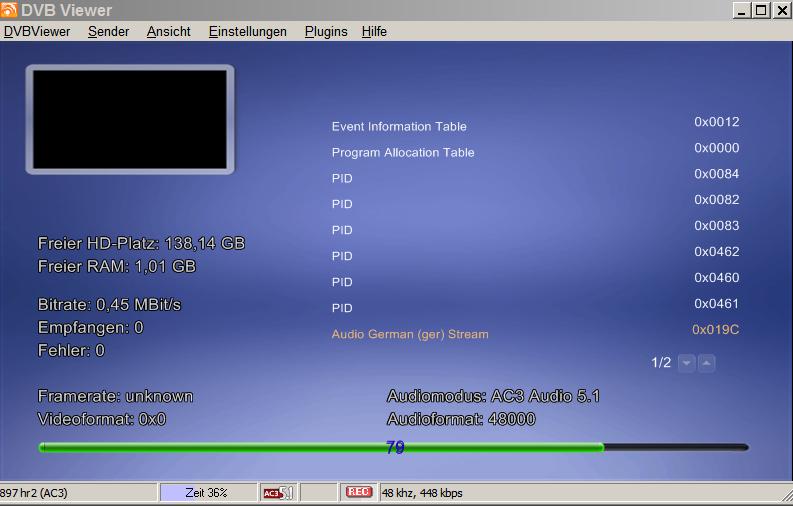The width and height of the screenshot is (793, 506).
Task: Select the Audio German (ger) Stream entry
Action: (410, 334)
